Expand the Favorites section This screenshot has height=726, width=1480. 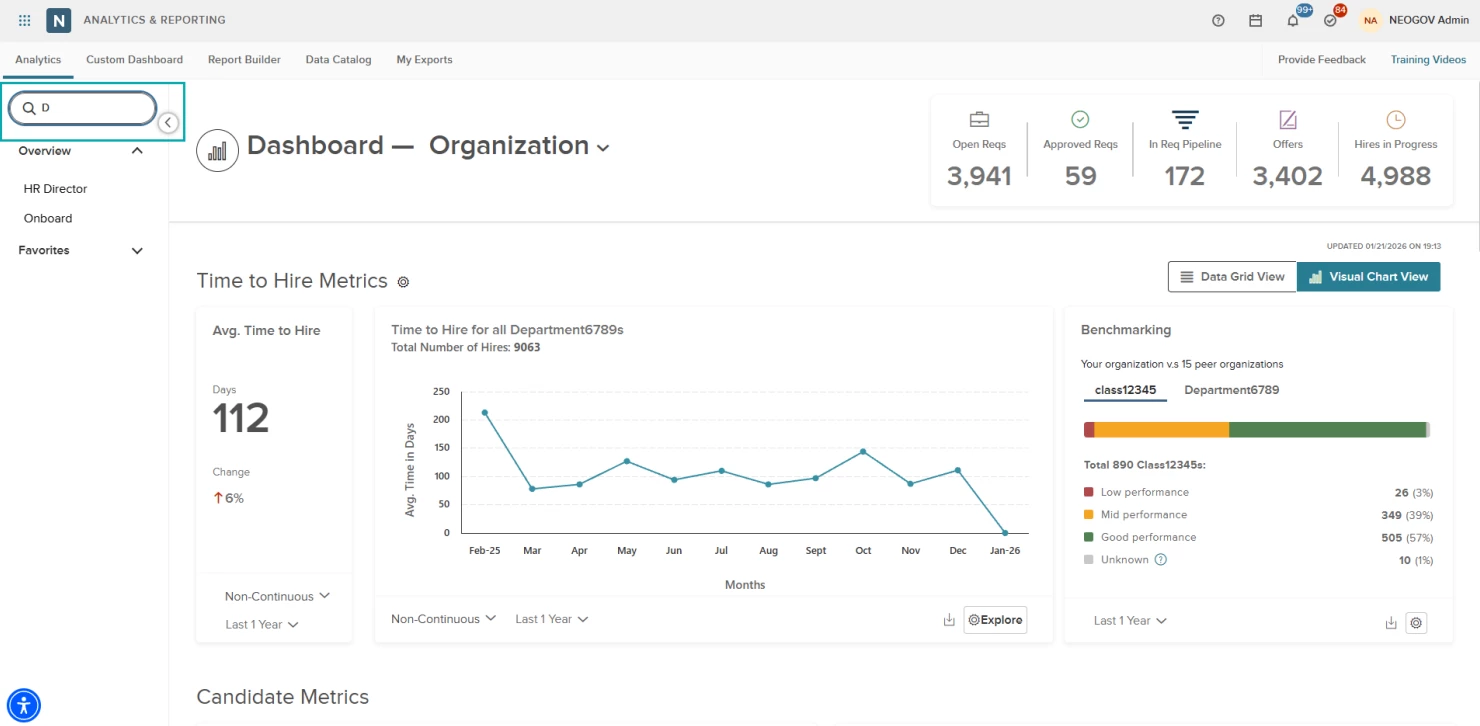137,251
